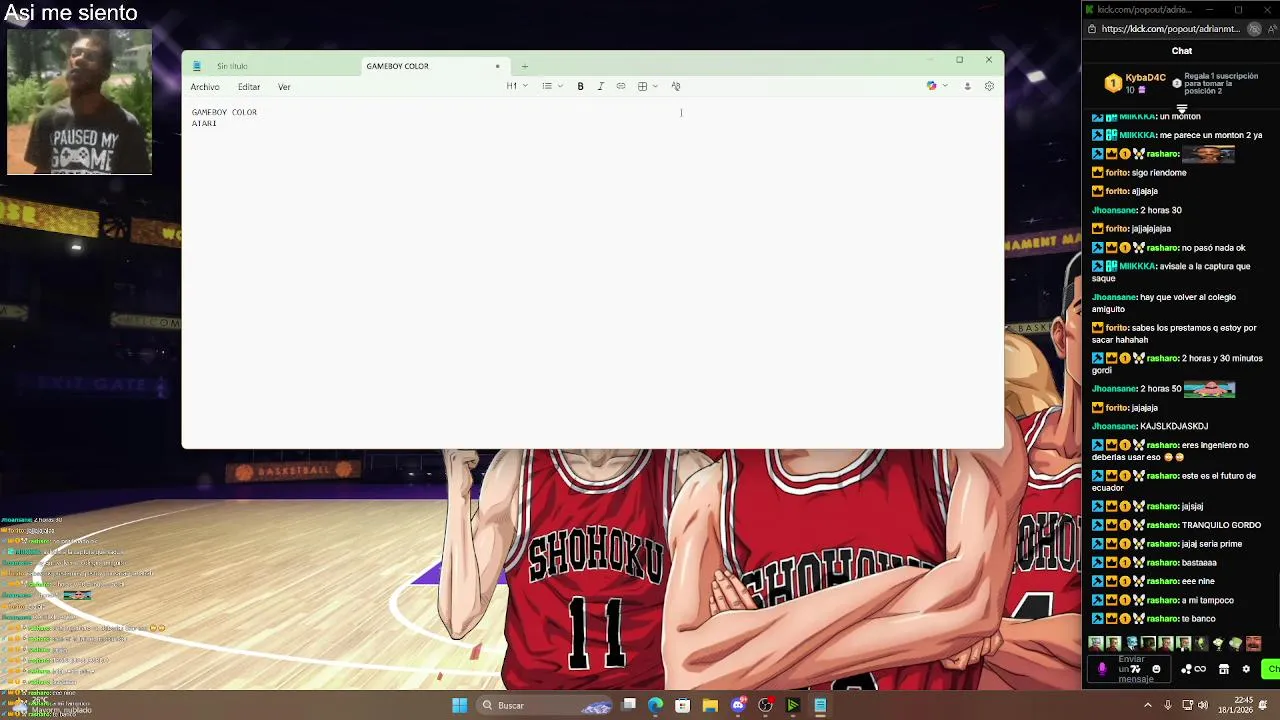Click the 'Asi me siento' webcam overlay image
This screenshot has width=1280, height=720.
click(x=79, y=102)
